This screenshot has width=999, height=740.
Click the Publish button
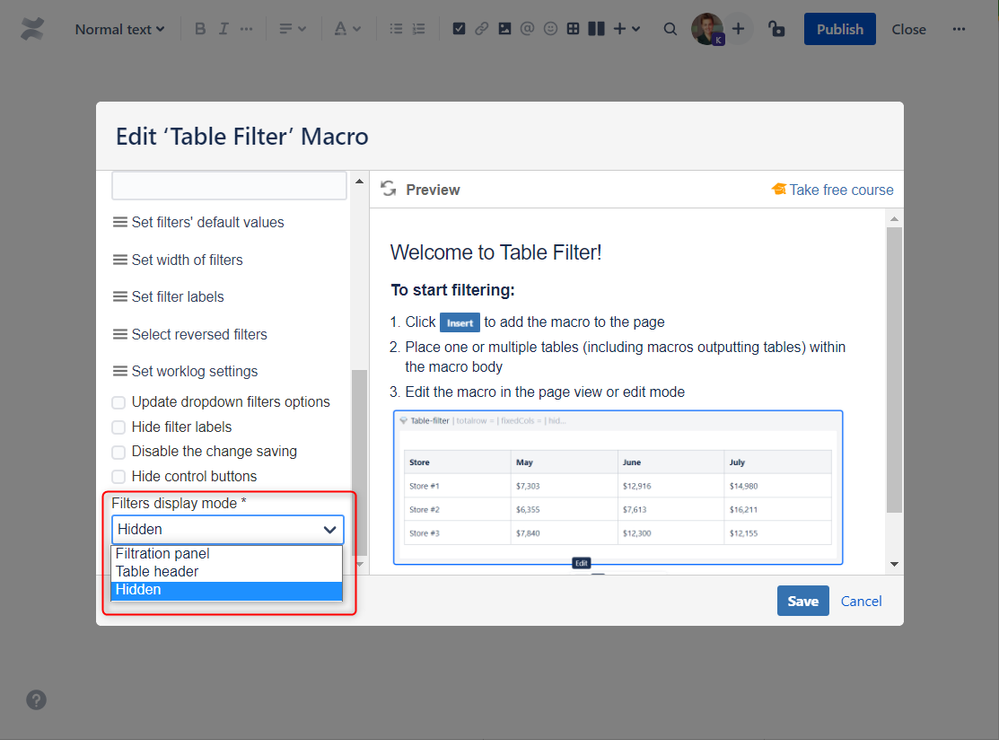(840, 29)
